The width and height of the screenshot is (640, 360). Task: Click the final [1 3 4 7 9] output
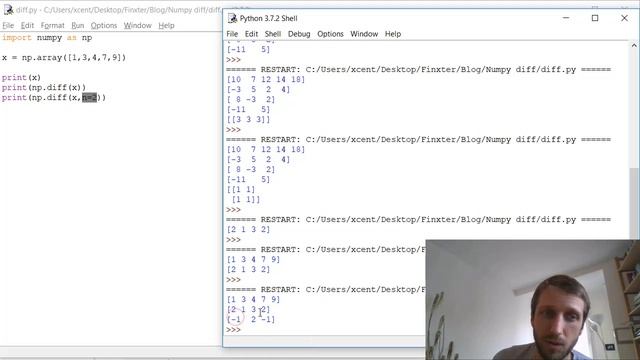(253, 299)
